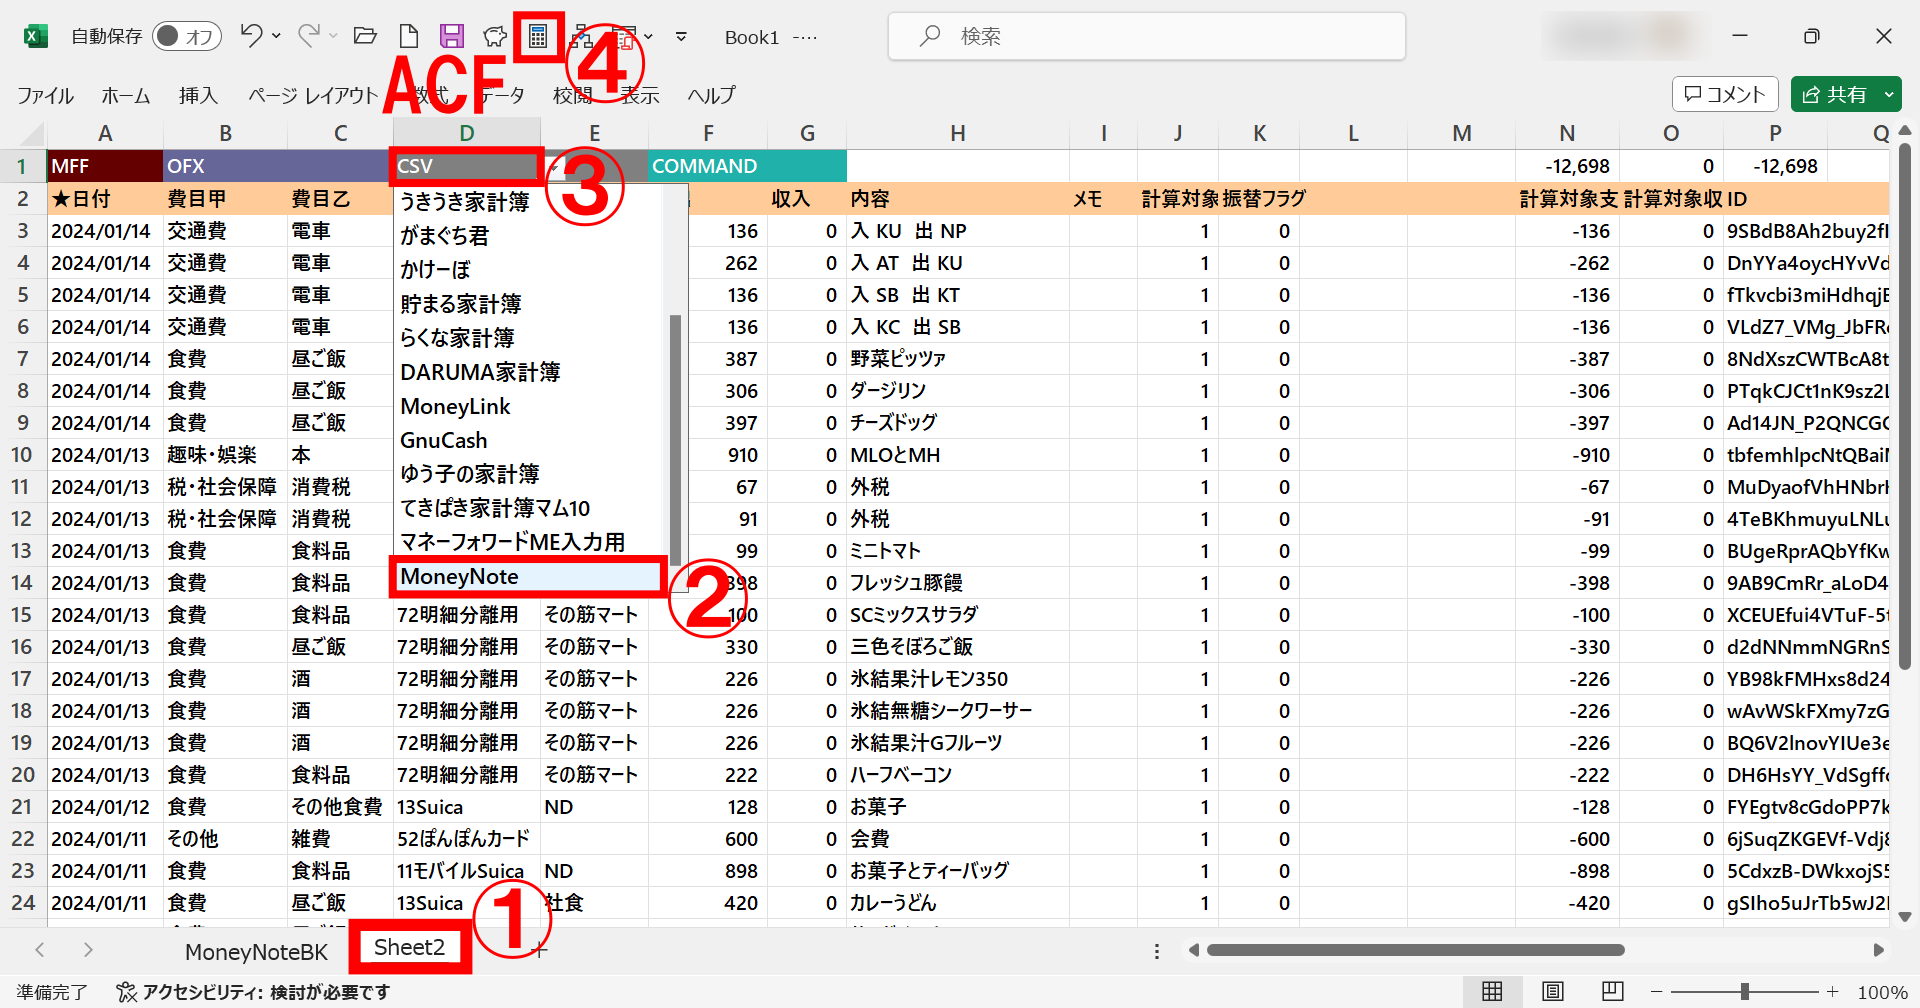This screenshot has width=1920, height=1008.
Task: Expand the 共有 button dropdown arrow
Action: [1889, 94]
